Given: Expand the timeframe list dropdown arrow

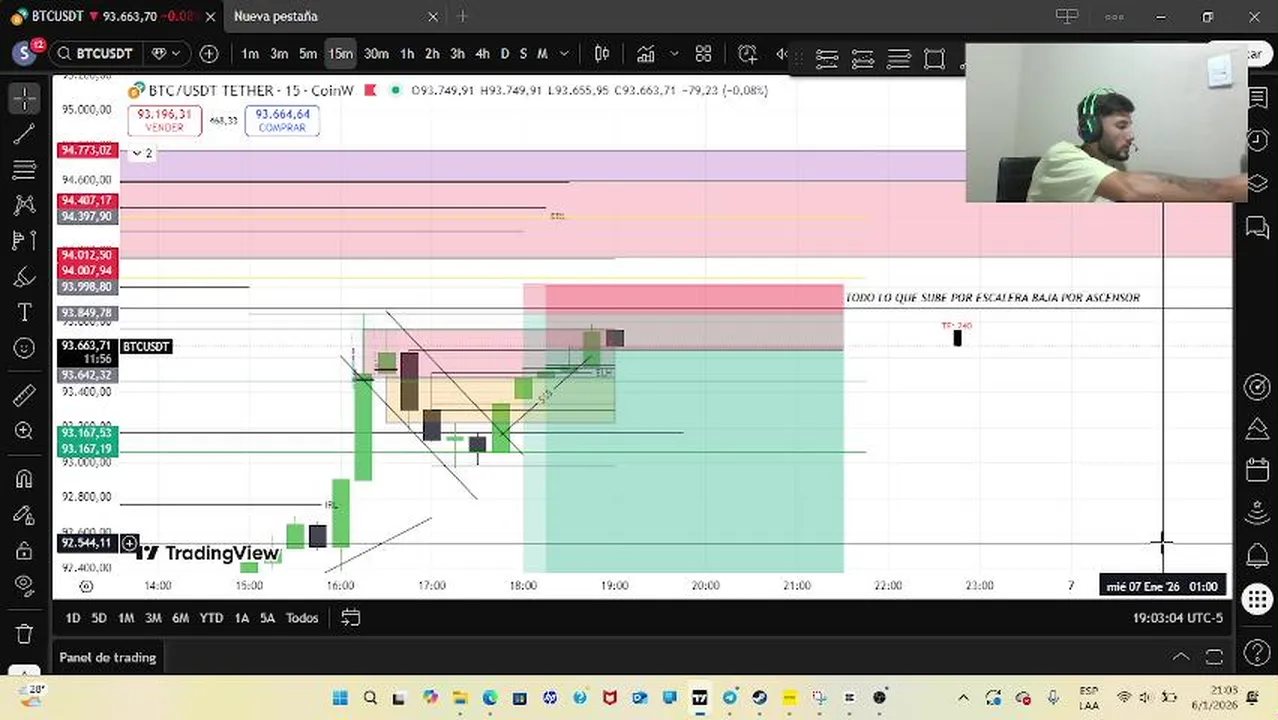Looking at the screenshot, I should click(565, 54).
